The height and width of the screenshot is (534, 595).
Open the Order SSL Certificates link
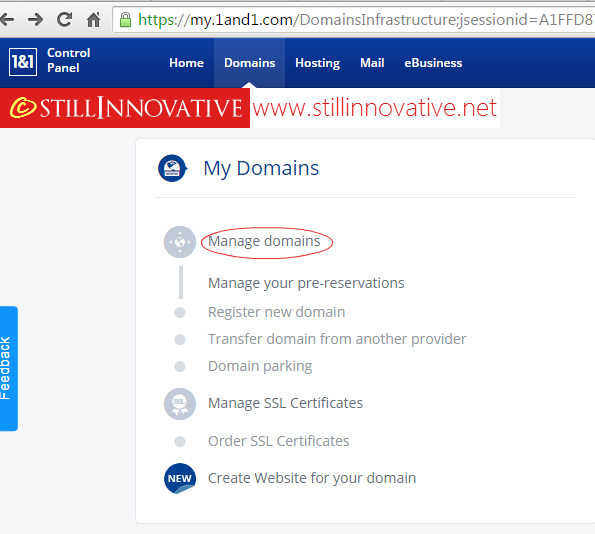coord(279,441)
